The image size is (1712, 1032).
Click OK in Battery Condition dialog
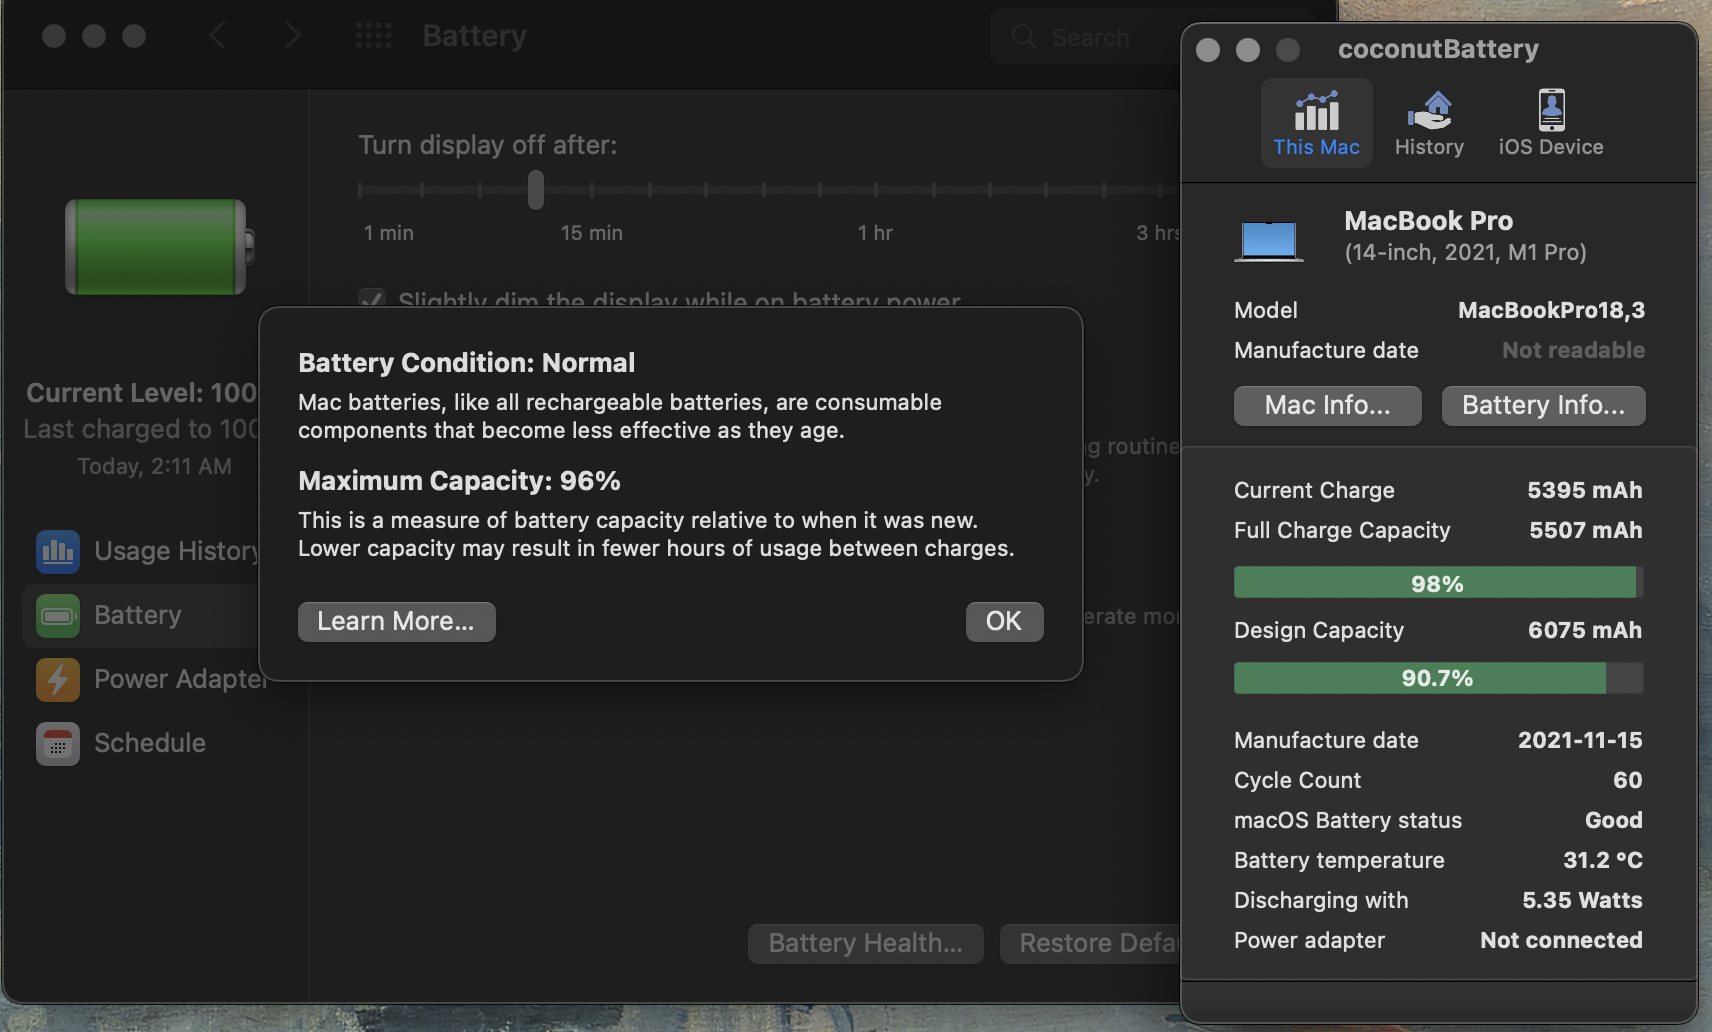point(1004,621)
